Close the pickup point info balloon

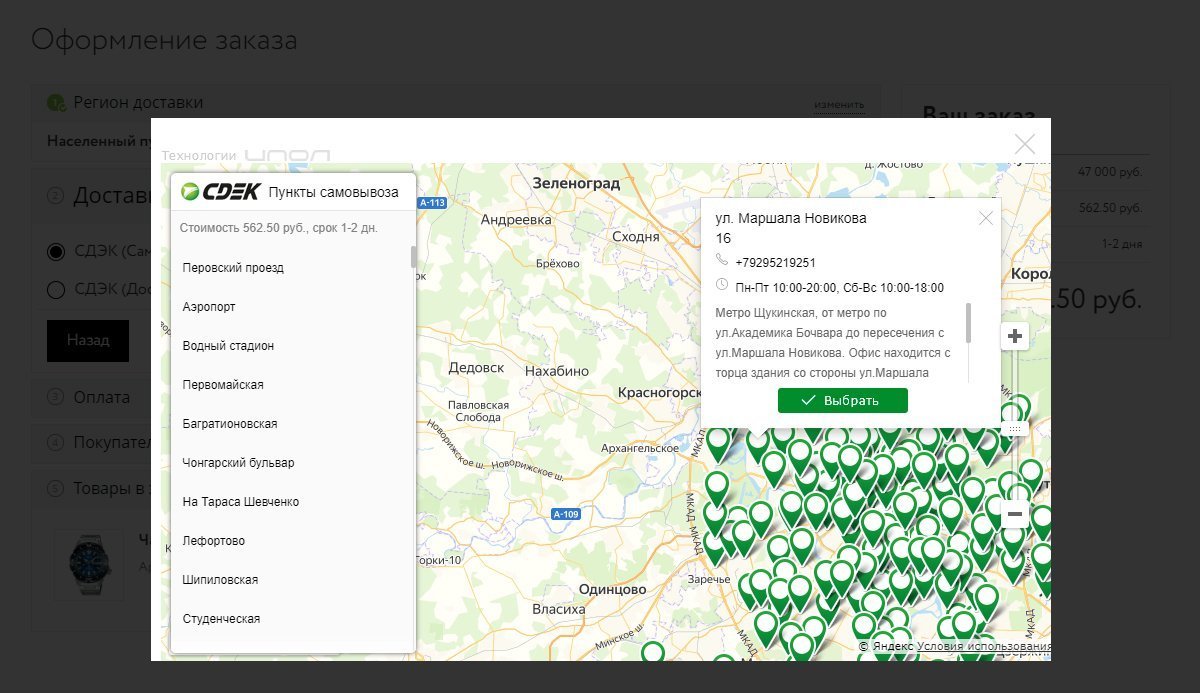[x=986, y=218]
